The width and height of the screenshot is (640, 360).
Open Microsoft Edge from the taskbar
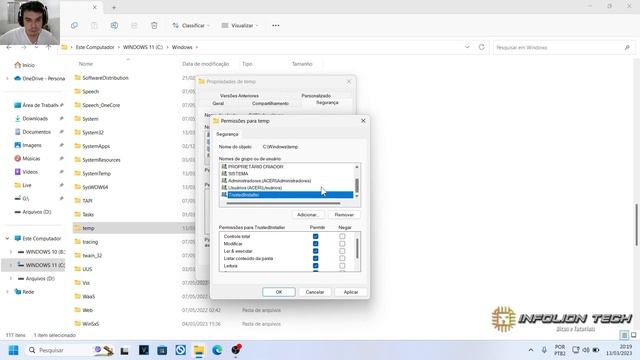tap(217, 350)
